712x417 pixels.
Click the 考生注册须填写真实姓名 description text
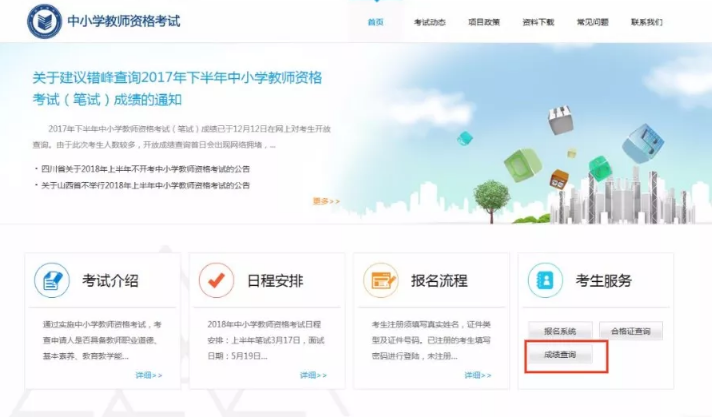(x=431, y=340)
